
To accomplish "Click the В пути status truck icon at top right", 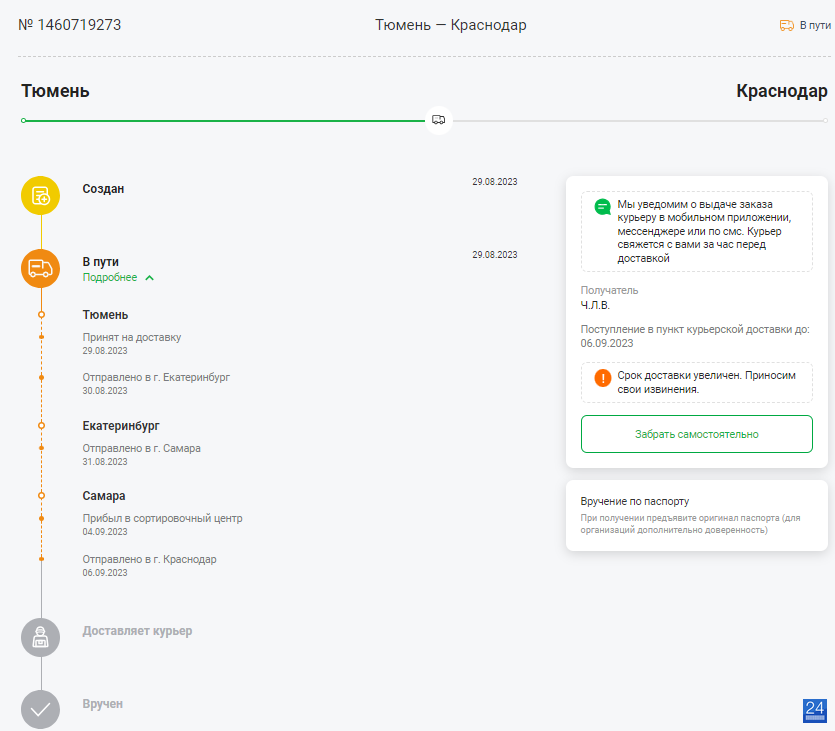I will pos(787,25).
